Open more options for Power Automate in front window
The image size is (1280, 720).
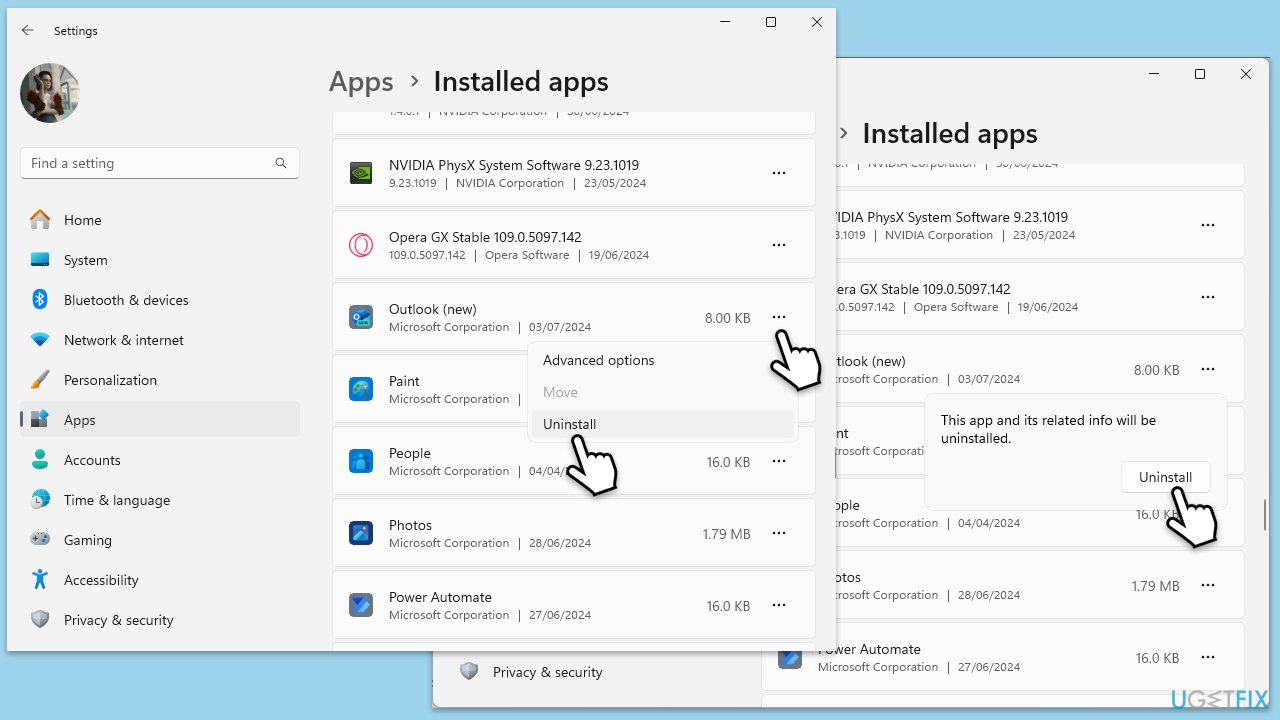coord(779,605)
